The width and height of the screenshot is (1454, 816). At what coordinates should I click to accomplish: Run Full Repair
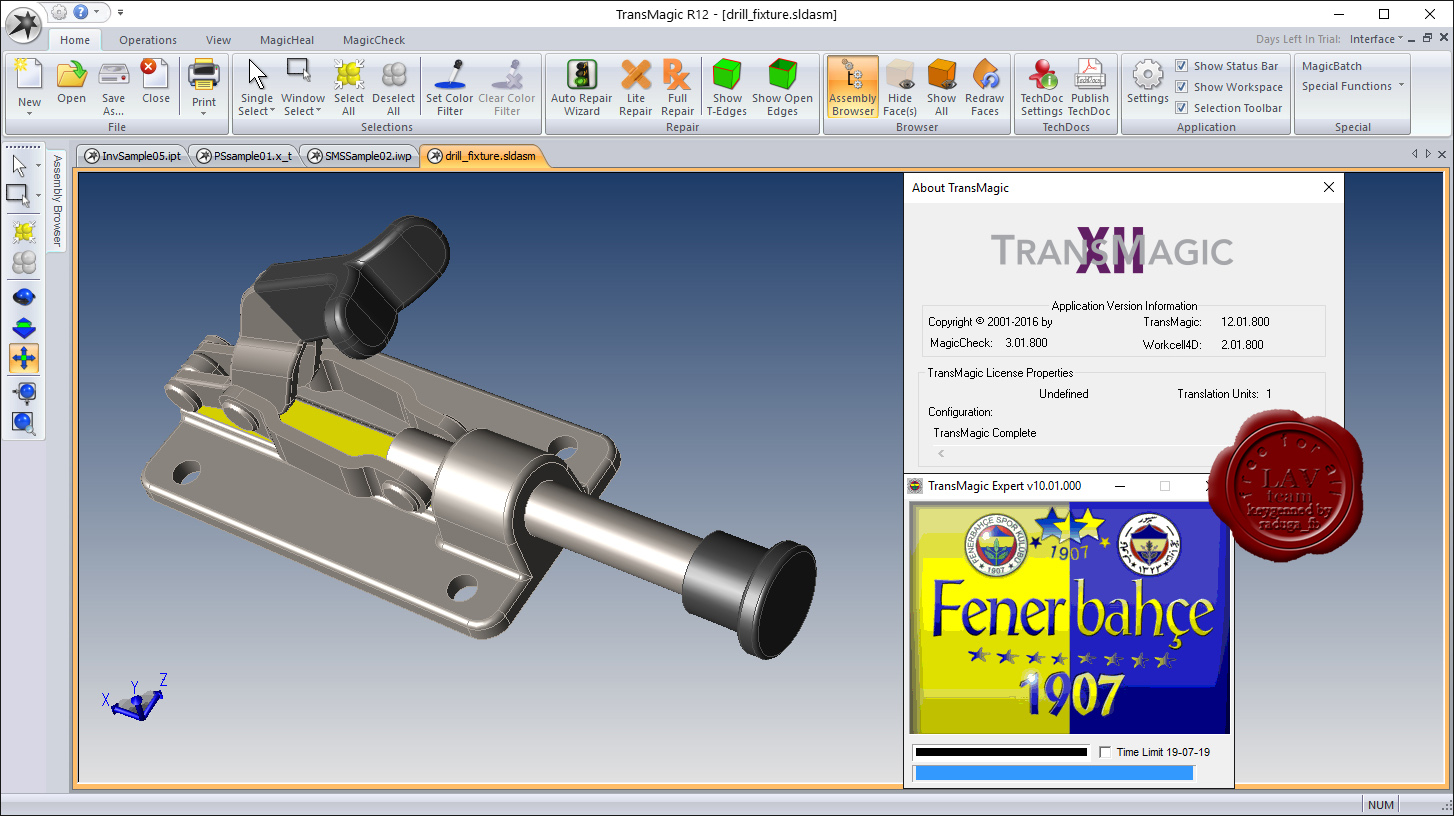[x=677, y=87]
